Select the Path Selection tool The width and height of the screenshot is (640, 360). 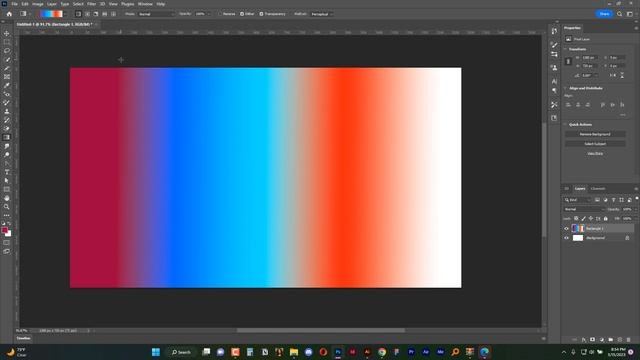point(7,180)
